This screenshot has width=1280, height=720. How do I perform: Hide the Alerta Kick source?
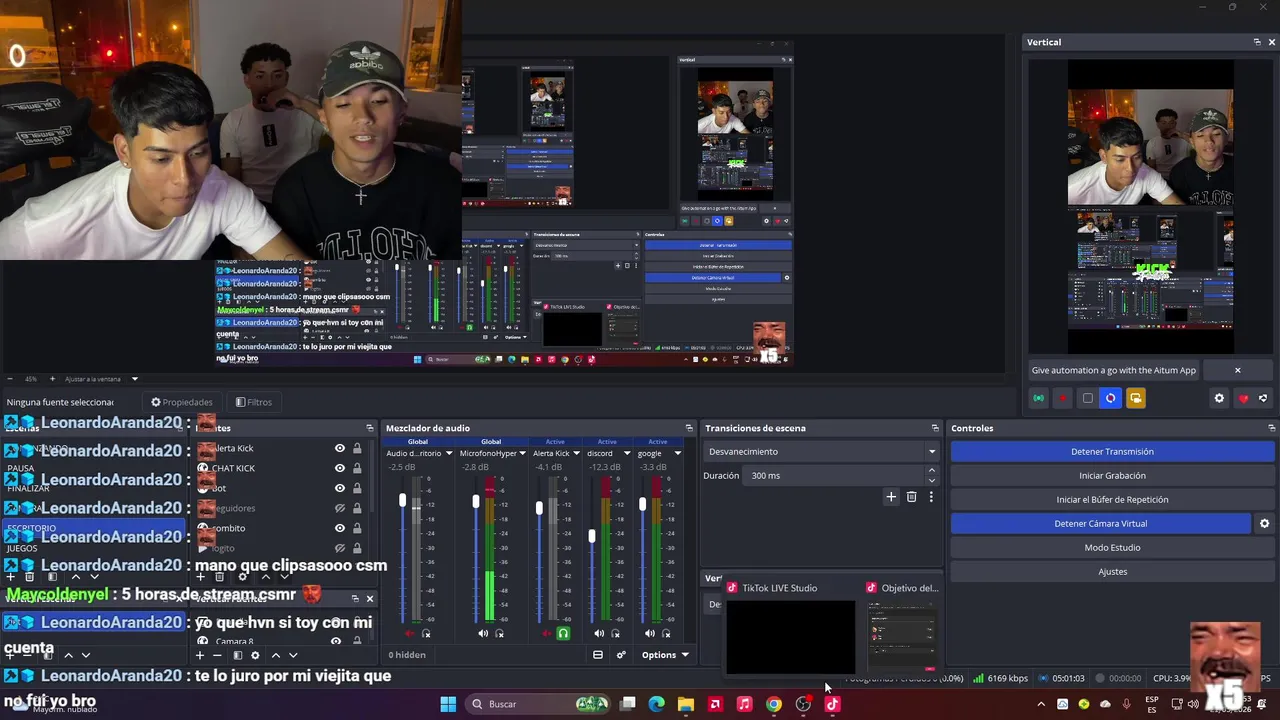click(340, 448)
